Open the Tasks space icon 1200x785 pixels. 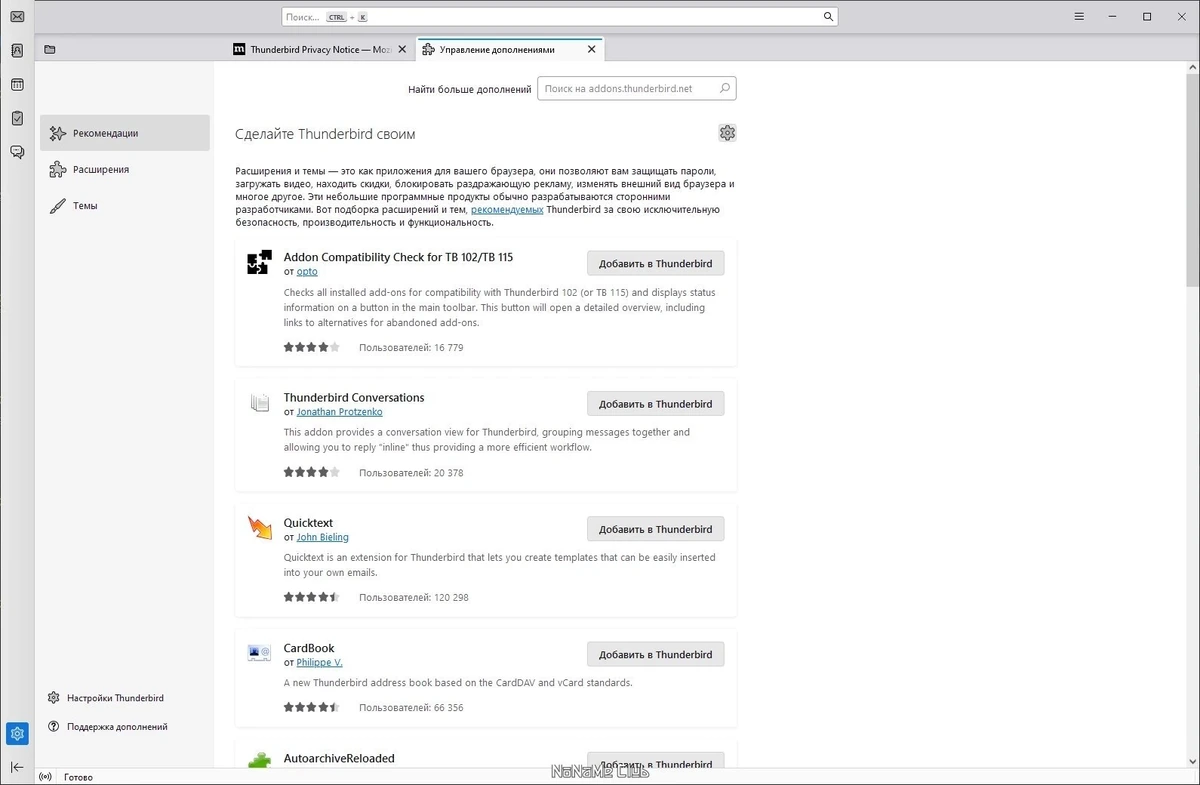17,118
